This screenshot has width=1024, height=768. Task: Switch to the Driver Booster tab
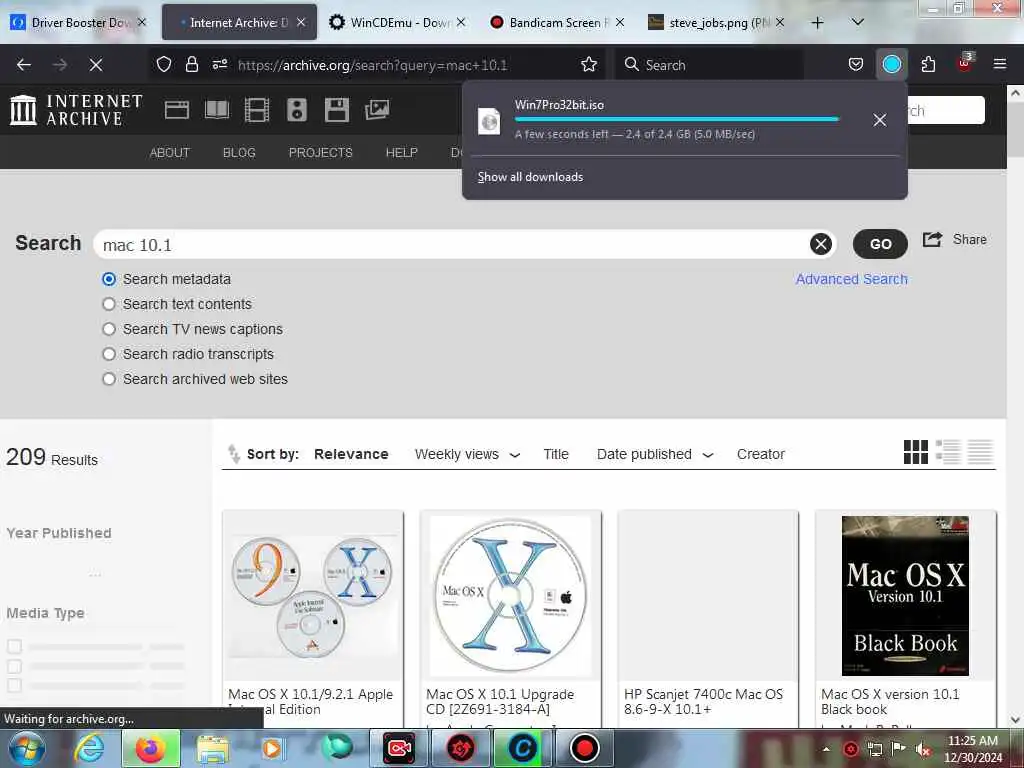78,22
